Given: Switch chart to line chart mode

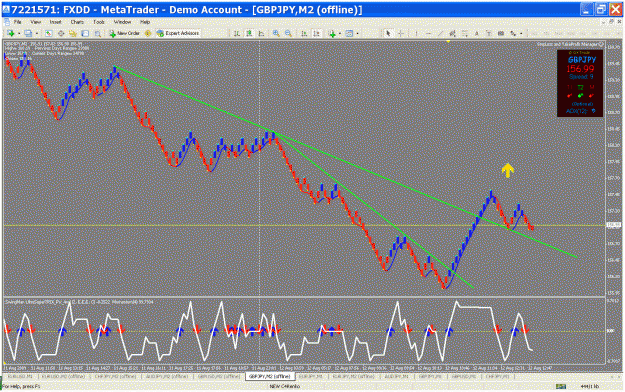Looking at the screenshot, I should tap(261, 33).
